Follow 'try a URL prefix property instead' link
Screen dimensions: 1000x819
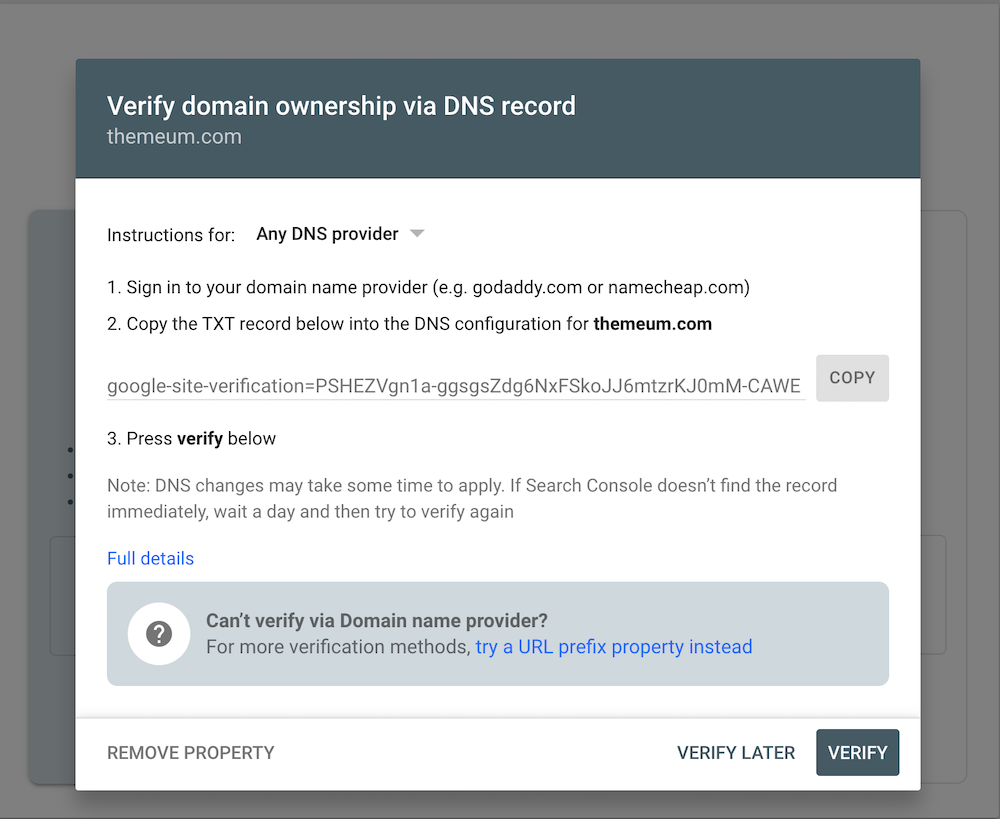[x=614, y=647]
